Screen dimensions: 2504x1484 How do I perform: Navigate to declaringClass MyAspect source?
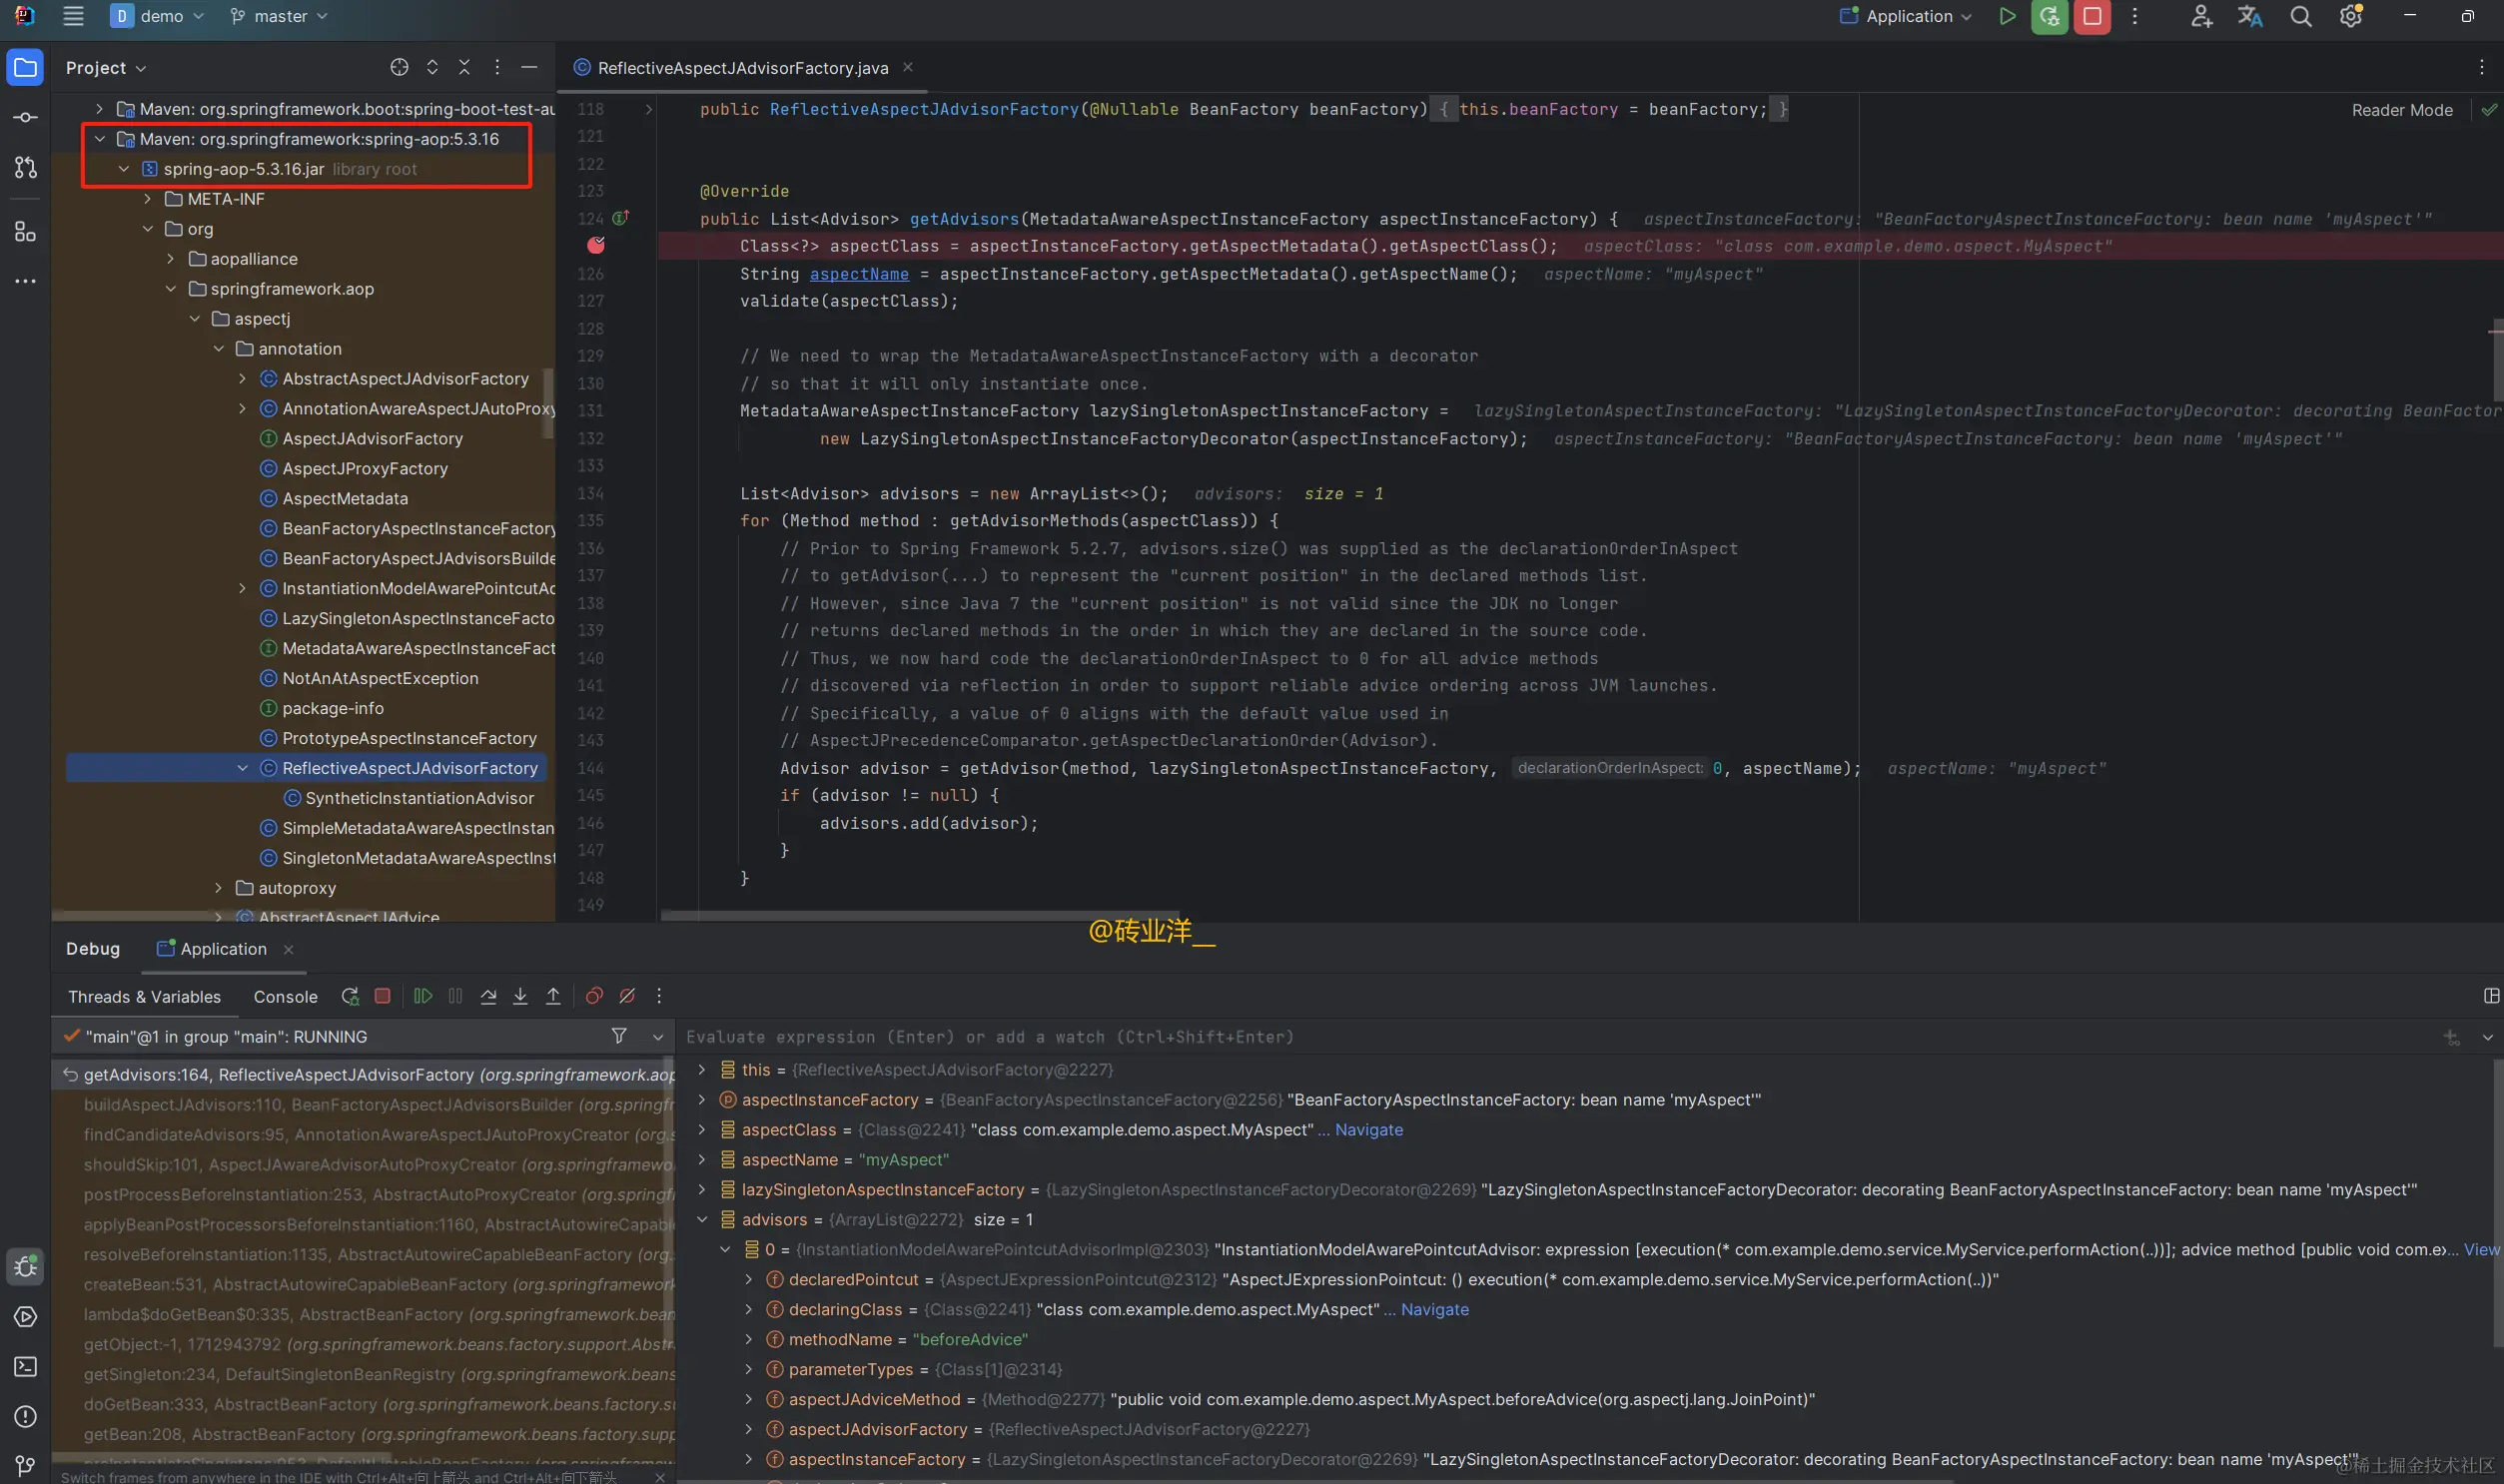[1434, 1310]
